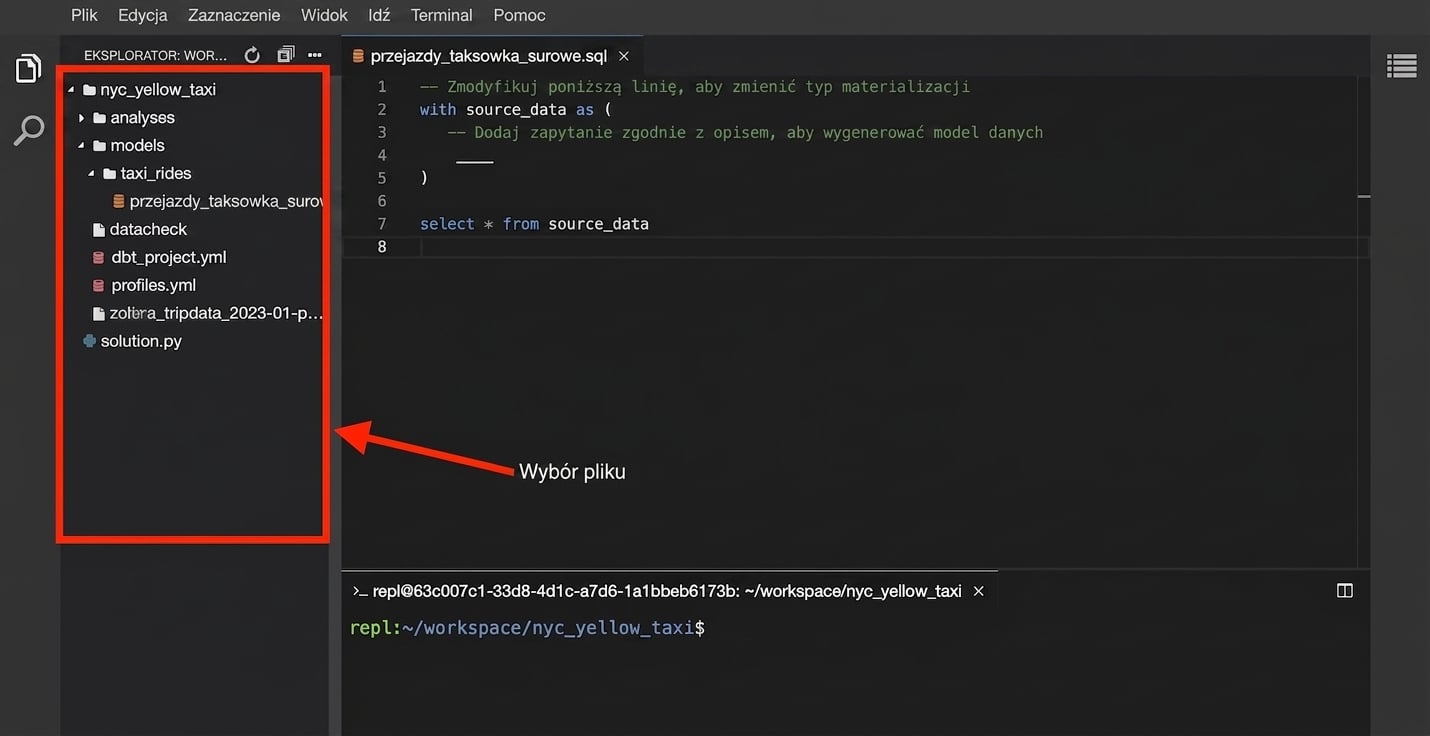Viewport: 1430px width, 736px height.
Task: Click the EKSPLORATOR panel title
Action: tap(155, 55)
